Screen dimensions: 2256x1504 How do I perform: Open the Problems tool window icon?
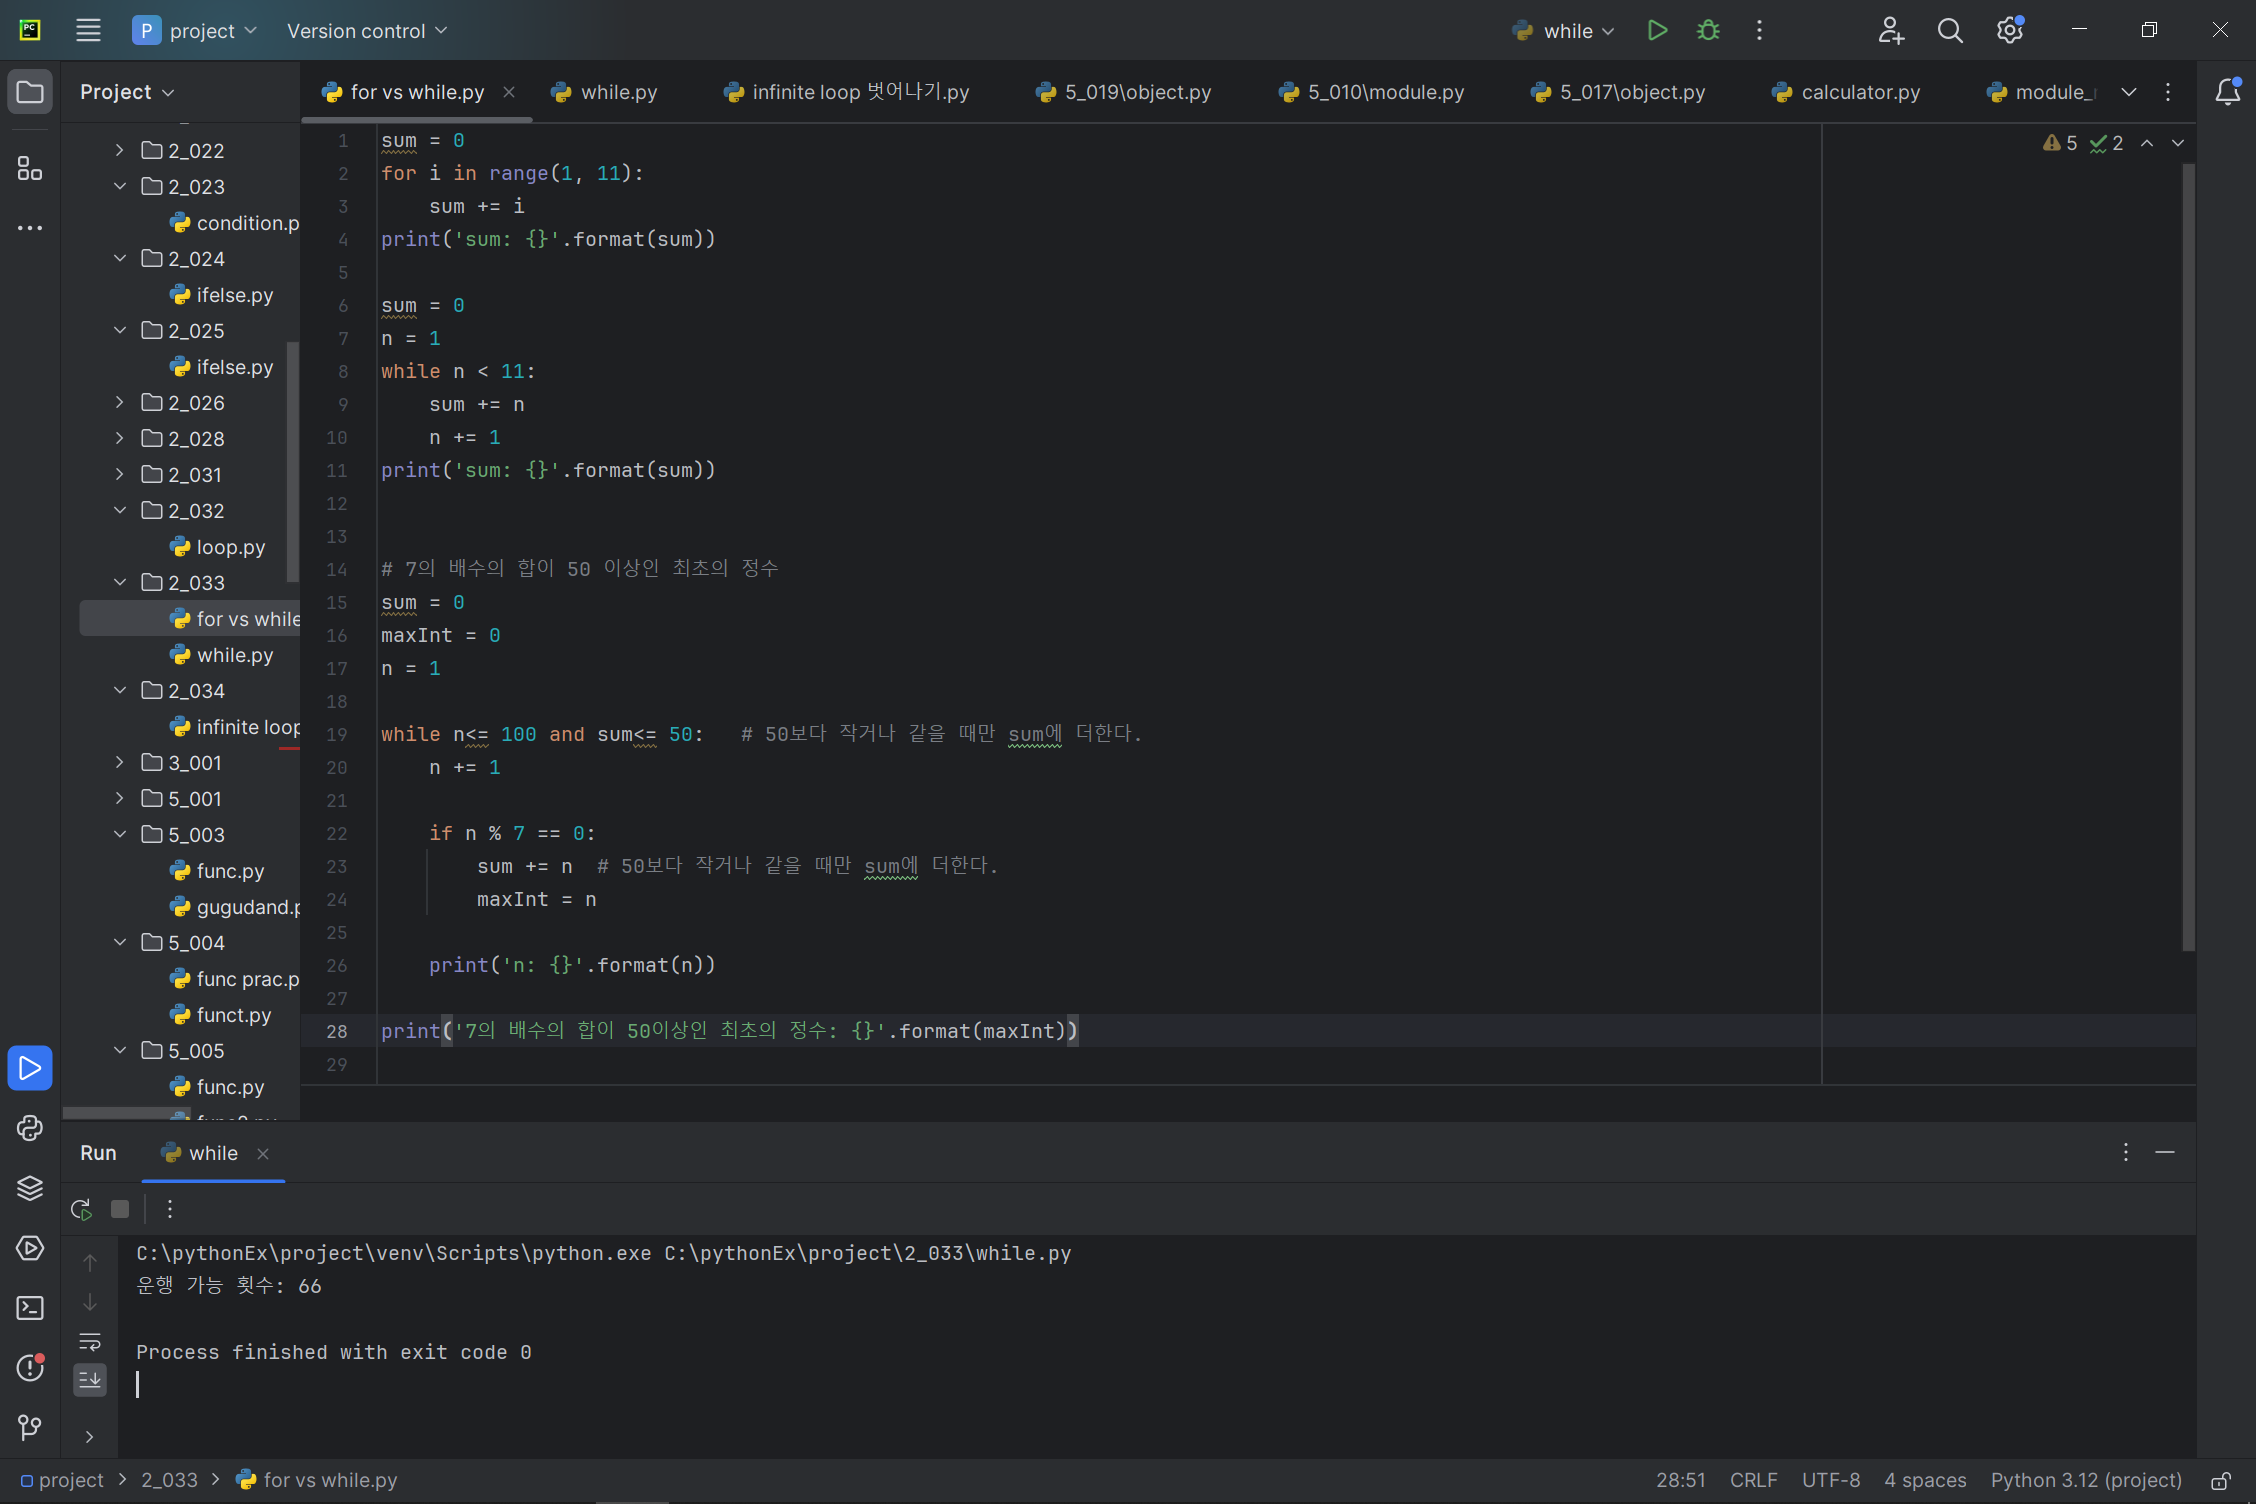click(30, 1368)
